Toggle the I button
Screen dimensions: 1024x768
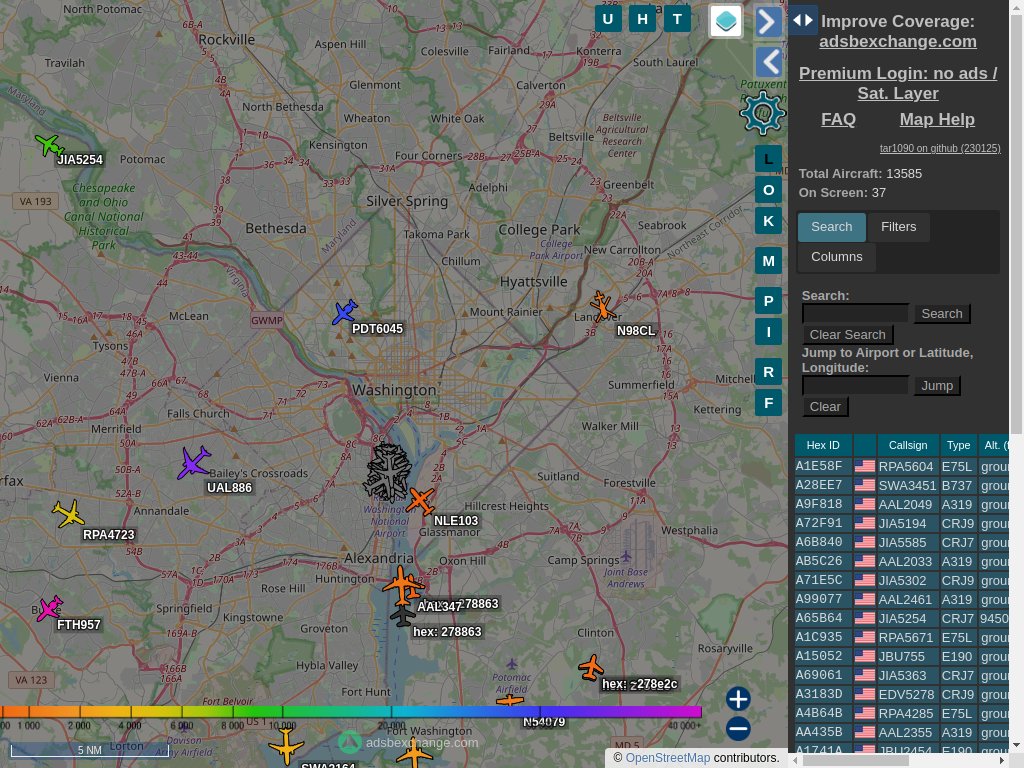tap(769, 332)
